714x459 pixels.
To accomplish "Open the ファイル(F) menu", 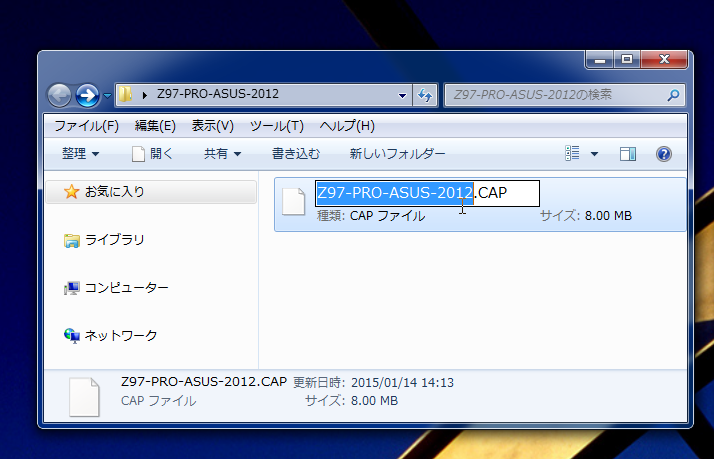I will pyautogui.click(x=87, y=126).
